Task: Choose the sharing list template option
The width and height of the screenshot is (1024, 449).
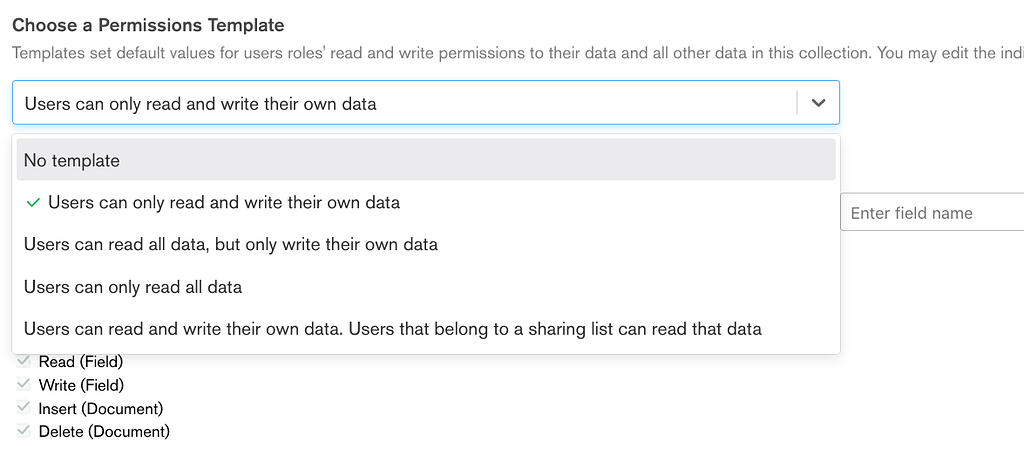Action: pyautogui.click(x=393, y=329)
